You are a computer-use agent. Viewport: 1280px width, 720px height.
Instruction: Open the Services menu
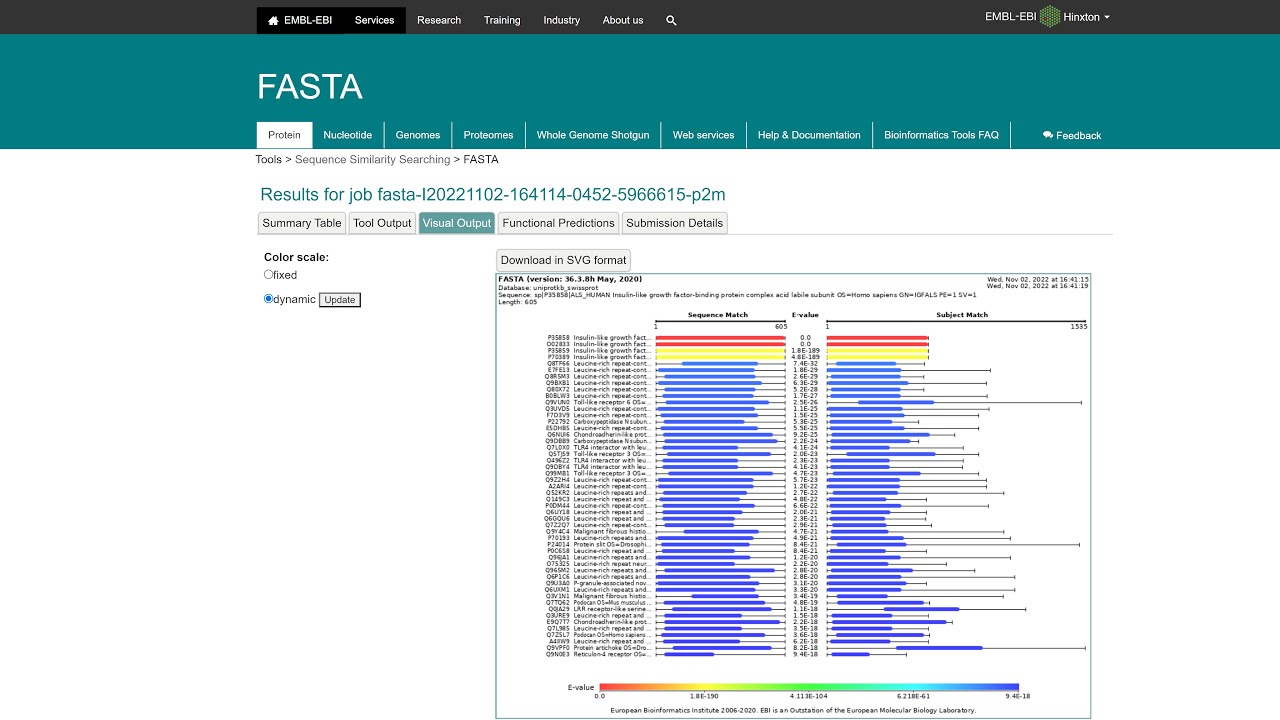[375, 20]
